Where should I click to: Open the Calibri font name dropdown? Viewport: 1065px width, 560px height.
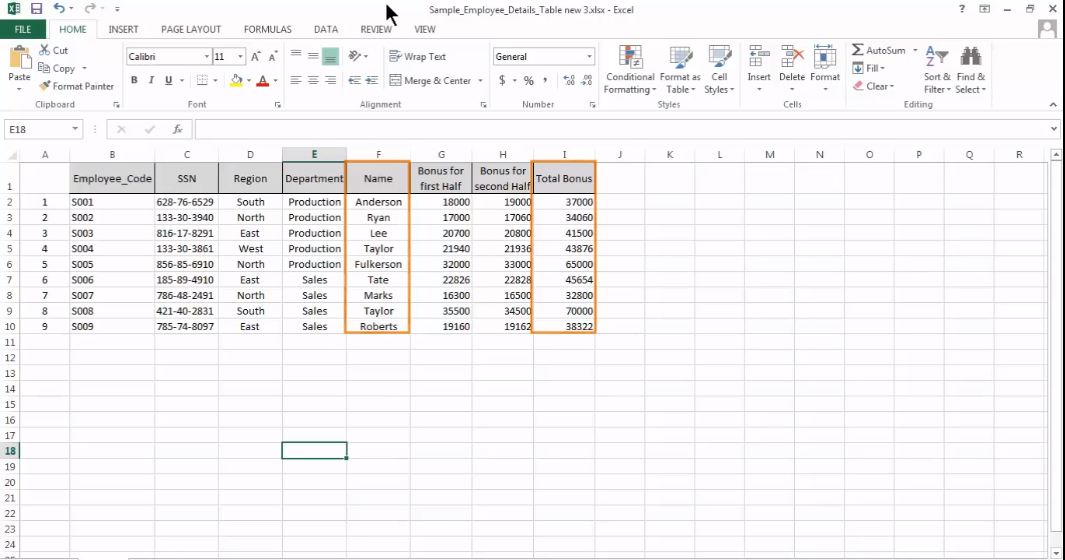click(x=207, y=57)
